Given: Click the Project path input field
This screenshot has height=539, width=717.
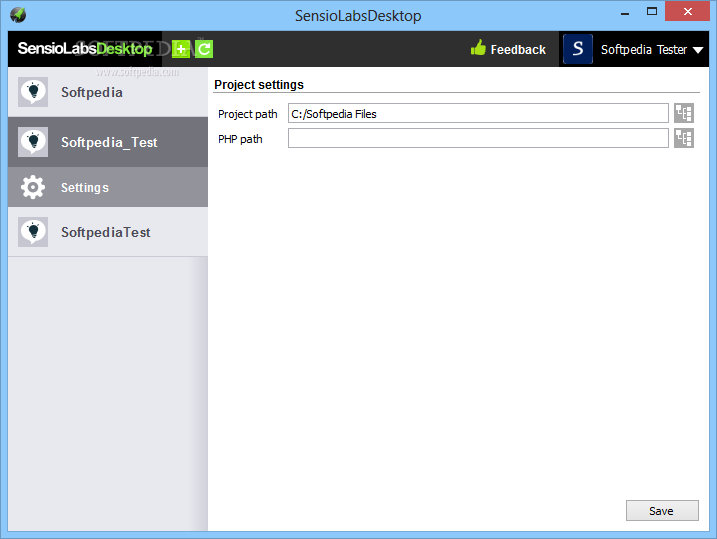Looking at the screenshot, I should (478, 113).
